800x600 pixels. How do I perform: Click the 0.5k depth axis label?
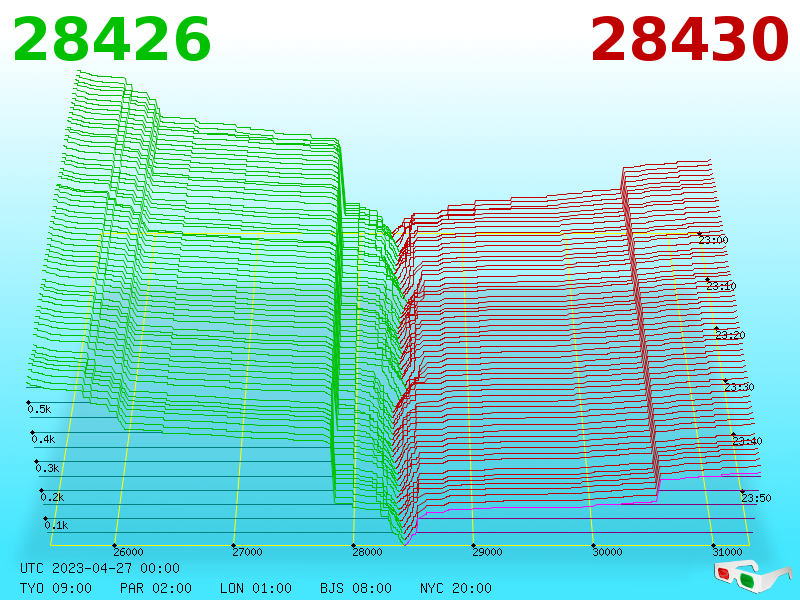coord(39,409)
